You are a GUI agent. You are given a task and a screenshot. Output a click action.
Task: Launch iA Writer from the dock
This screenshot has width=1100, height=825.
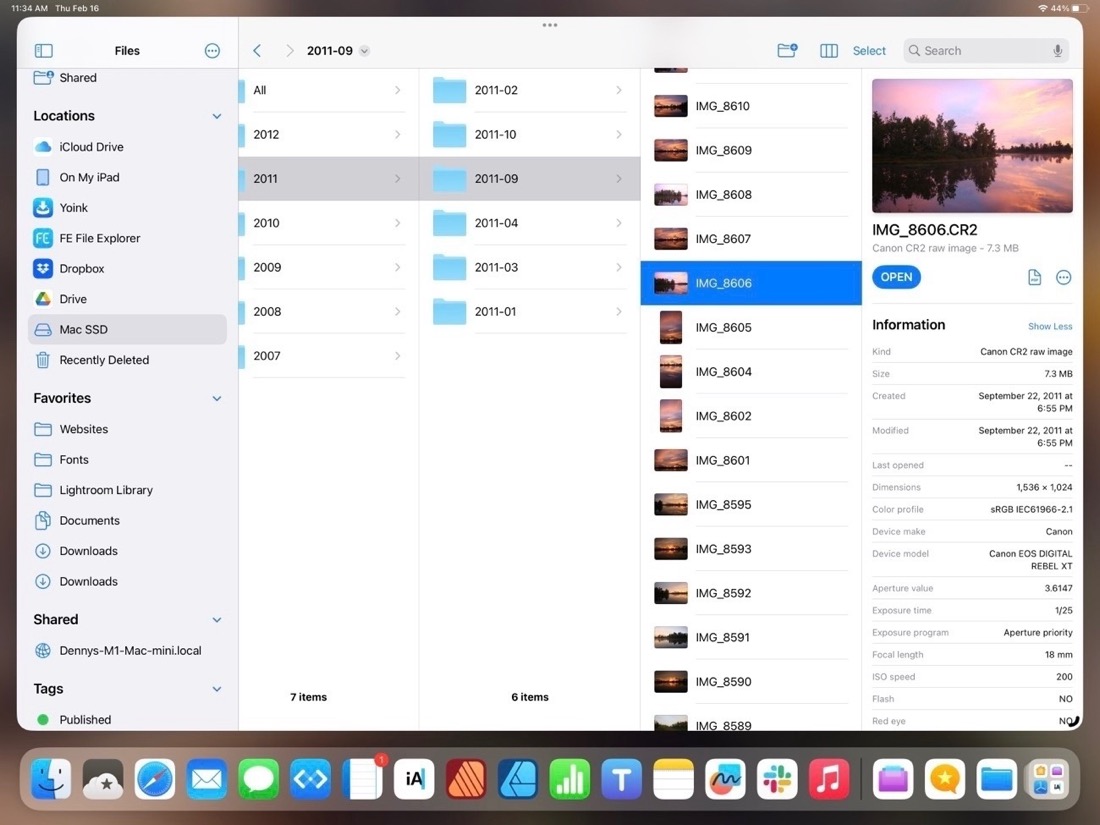coord(414,779)
